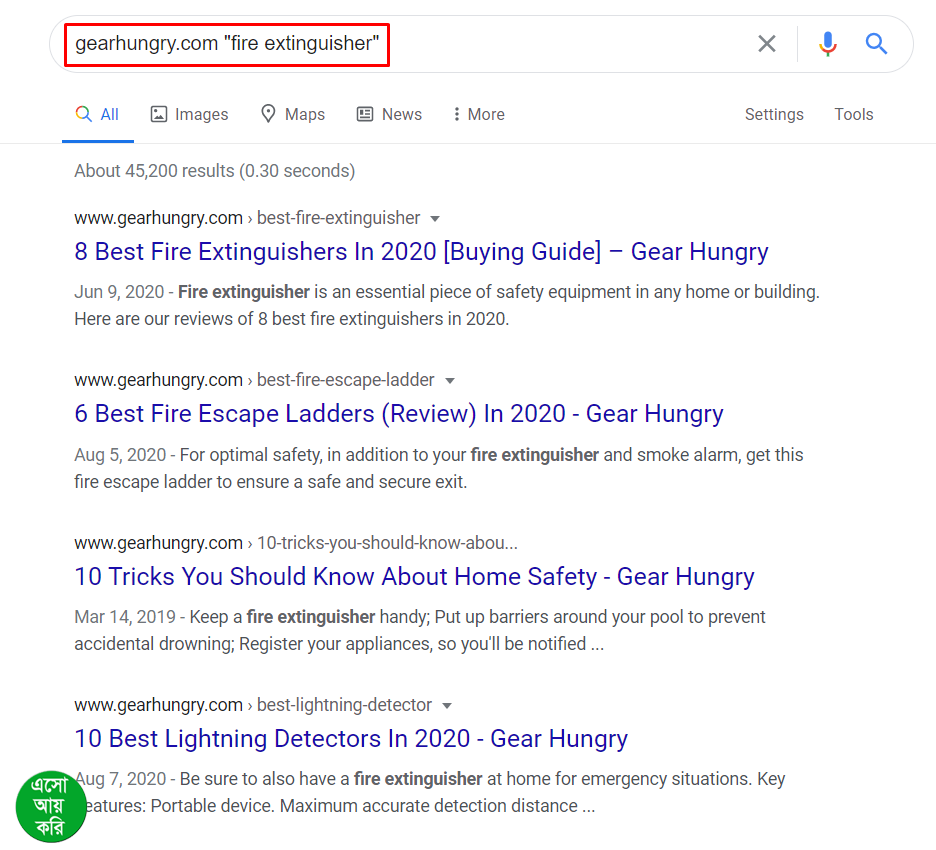Open the 6 Best Fire Escape Ladders result
936x850 pixels.
click(398, 414)
